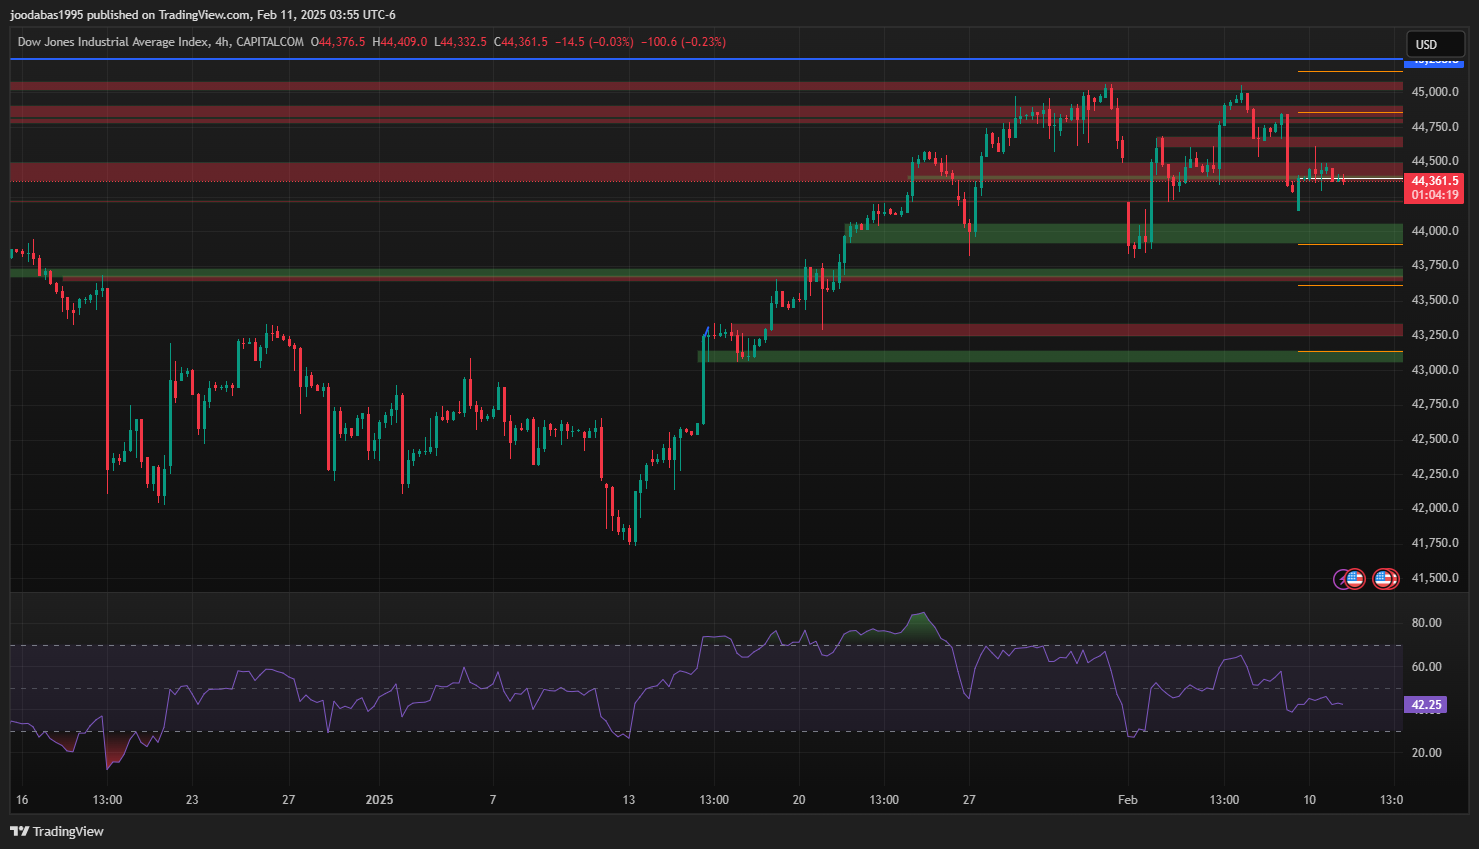Click the RSI 60.00 scale label
Image resolution: width=1479 pixels, height=849 pixels.
click(x=1426, y=667)
